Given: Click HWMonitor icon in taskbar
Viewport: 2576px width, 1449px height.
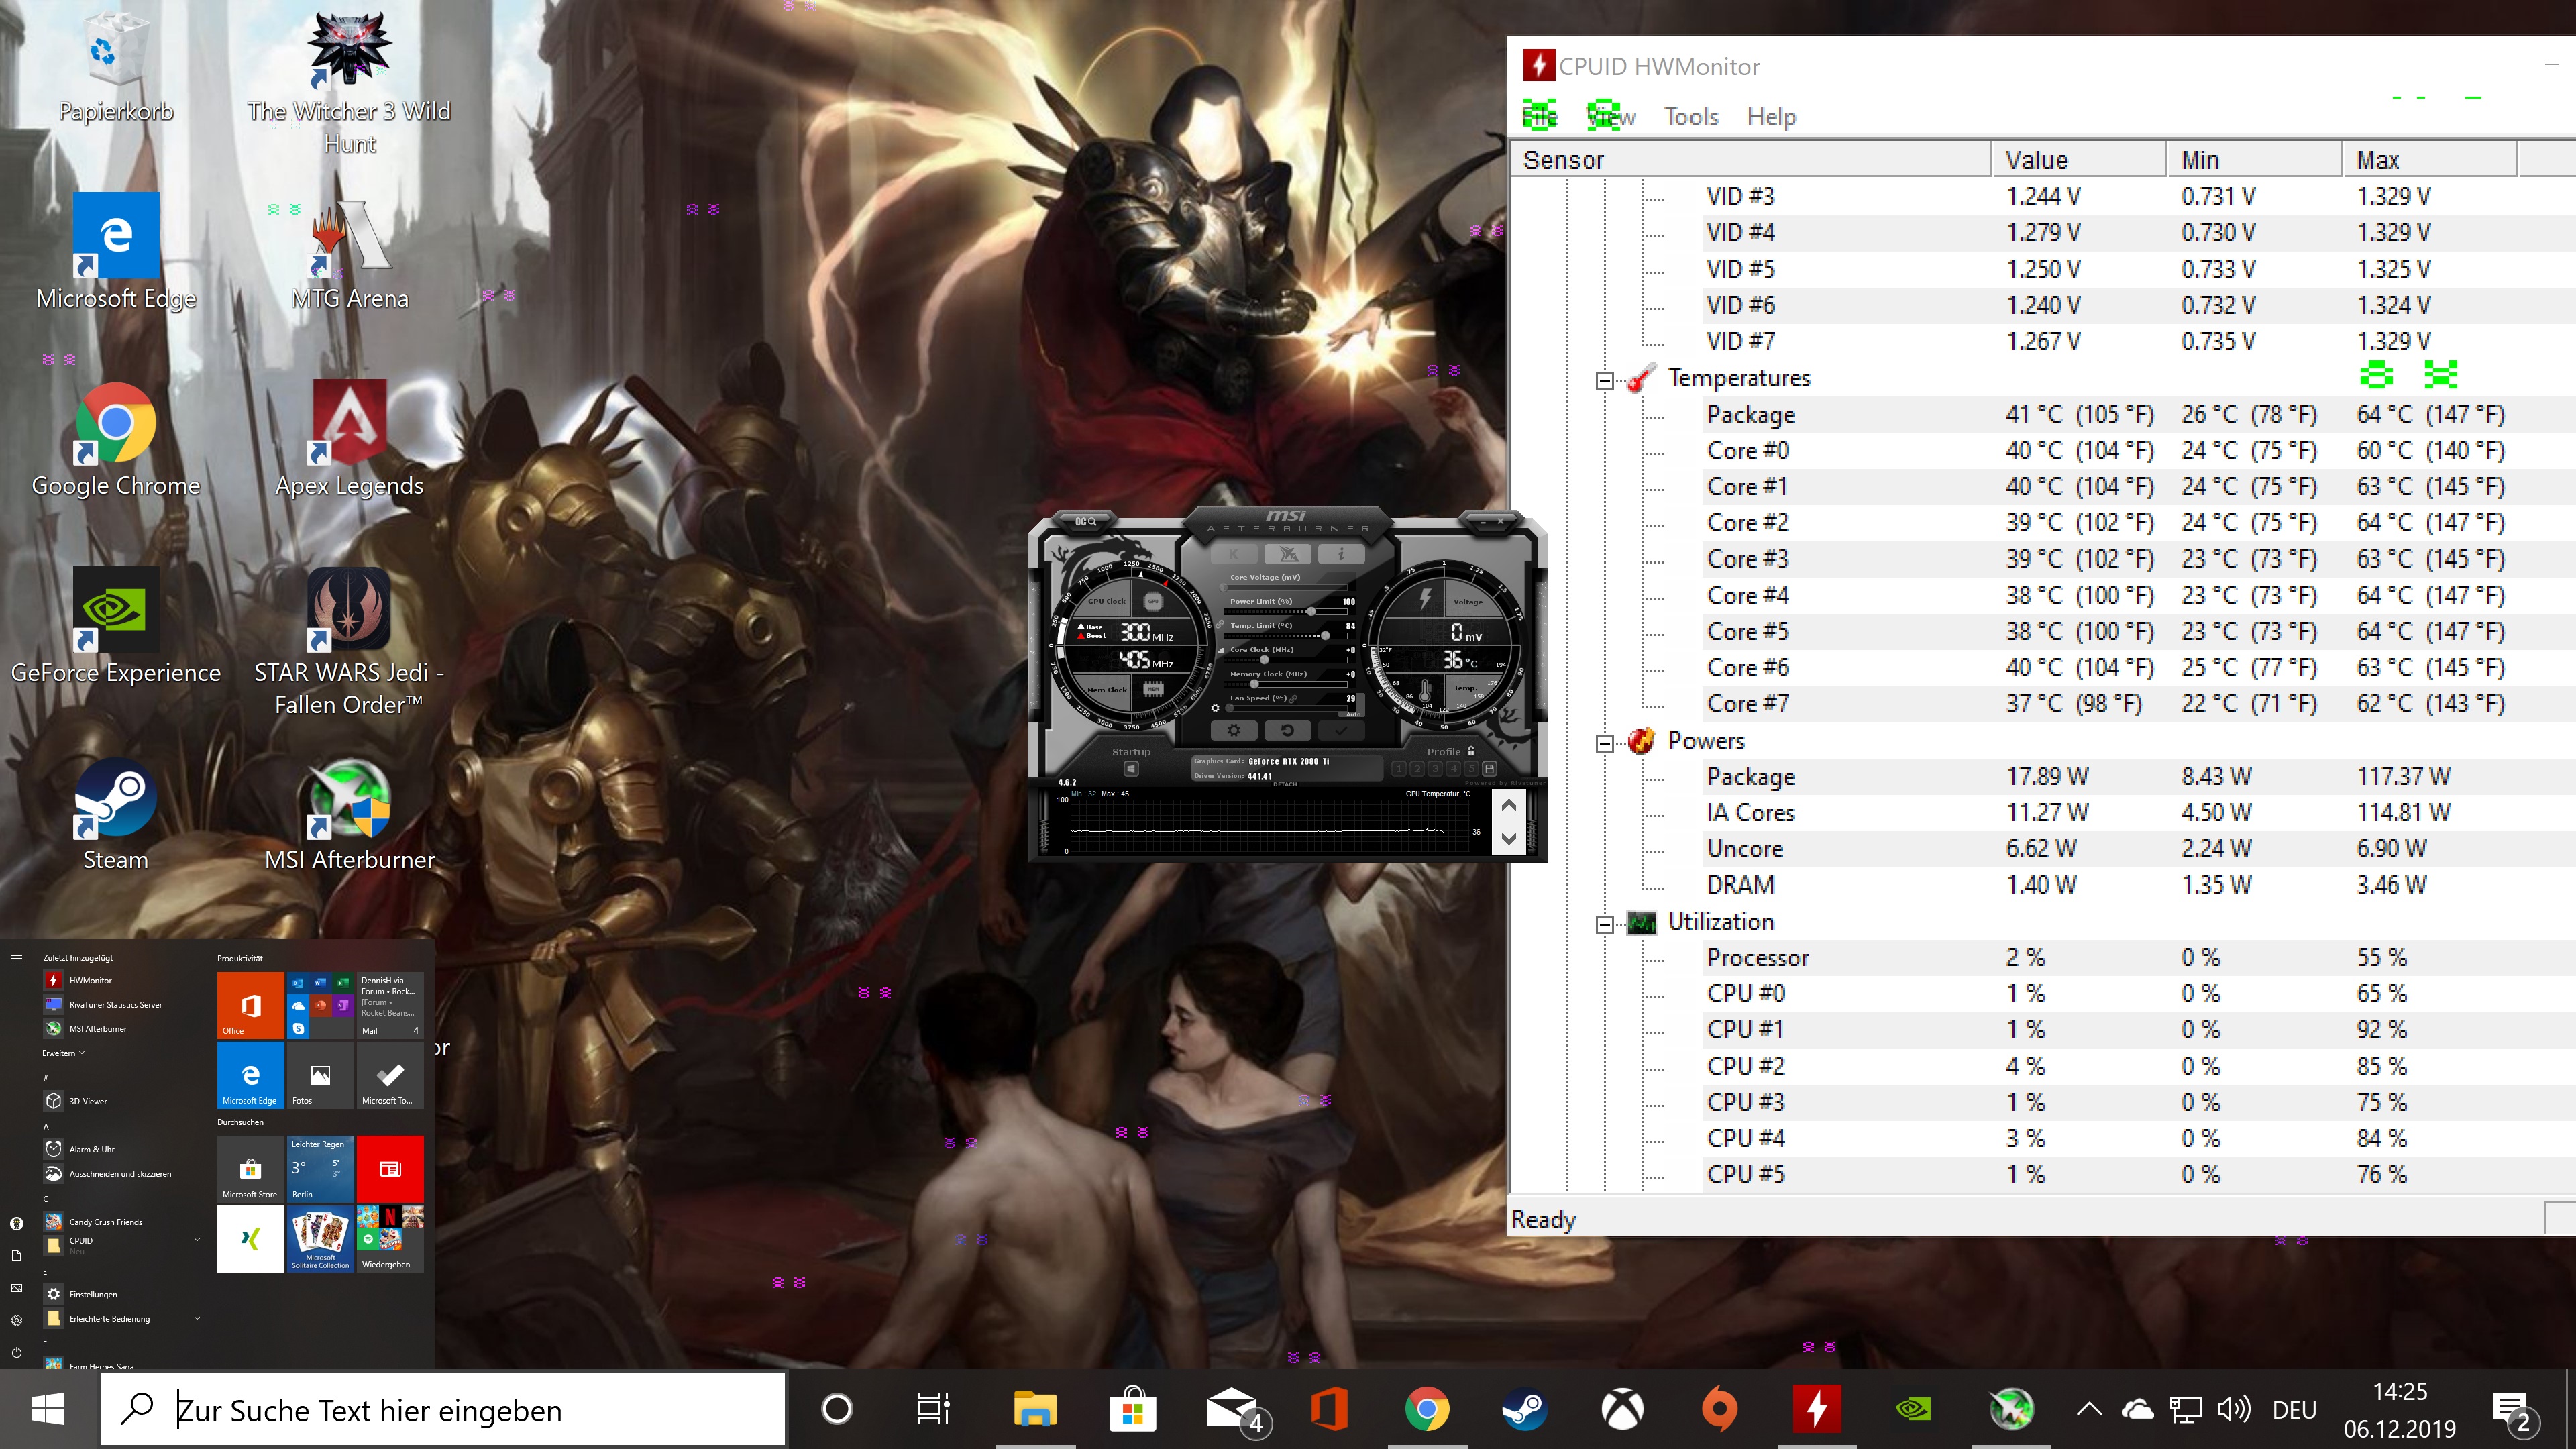Looking at the screenshot, I should (1816, 1409).
